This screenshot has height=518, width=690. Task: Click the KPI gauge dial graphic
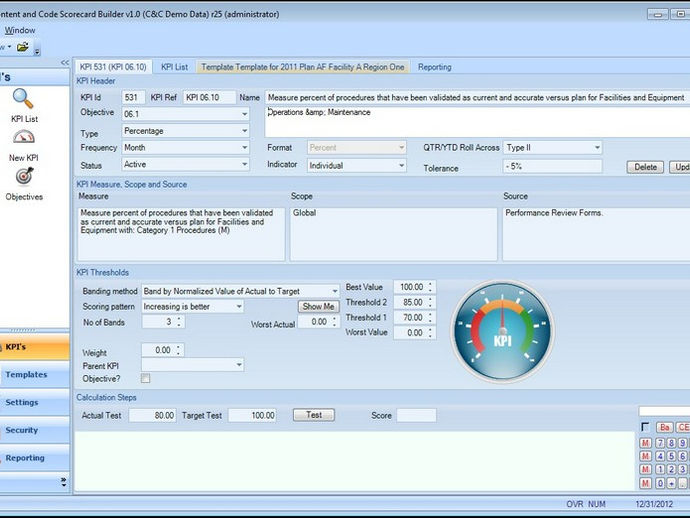pos(503,331)
